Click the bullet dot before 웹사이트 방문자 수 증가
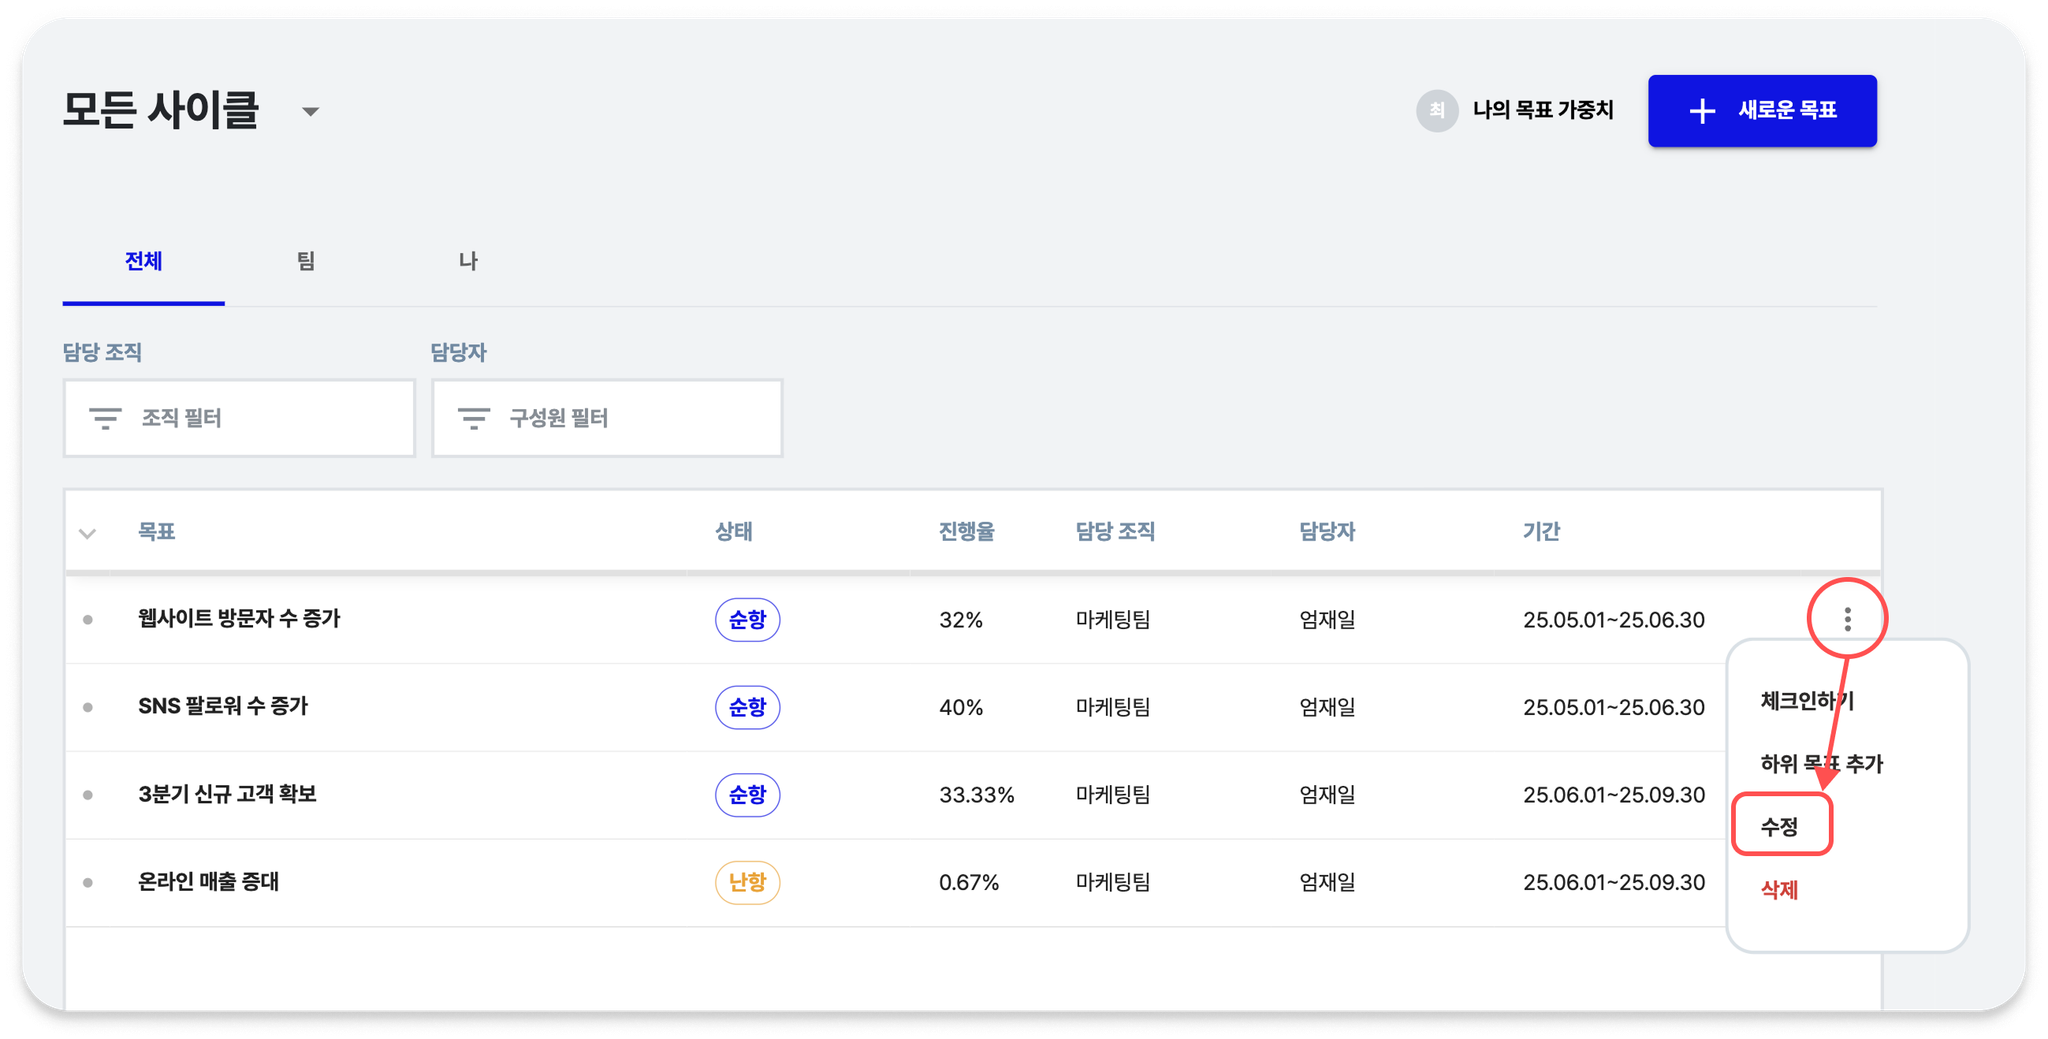 pyautogui.click(x=88, y=620)
